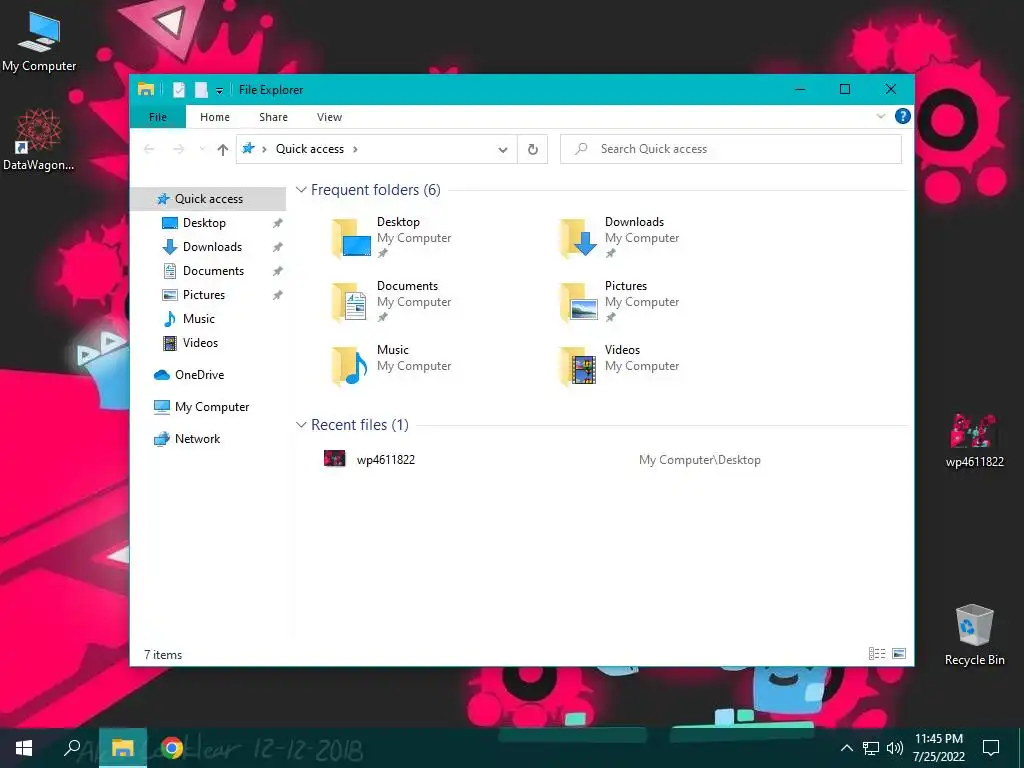Open Customize Quick Access Toolbar dropdown
Image resolution: width=1024 pixels, height=768 pixels.
219,90
